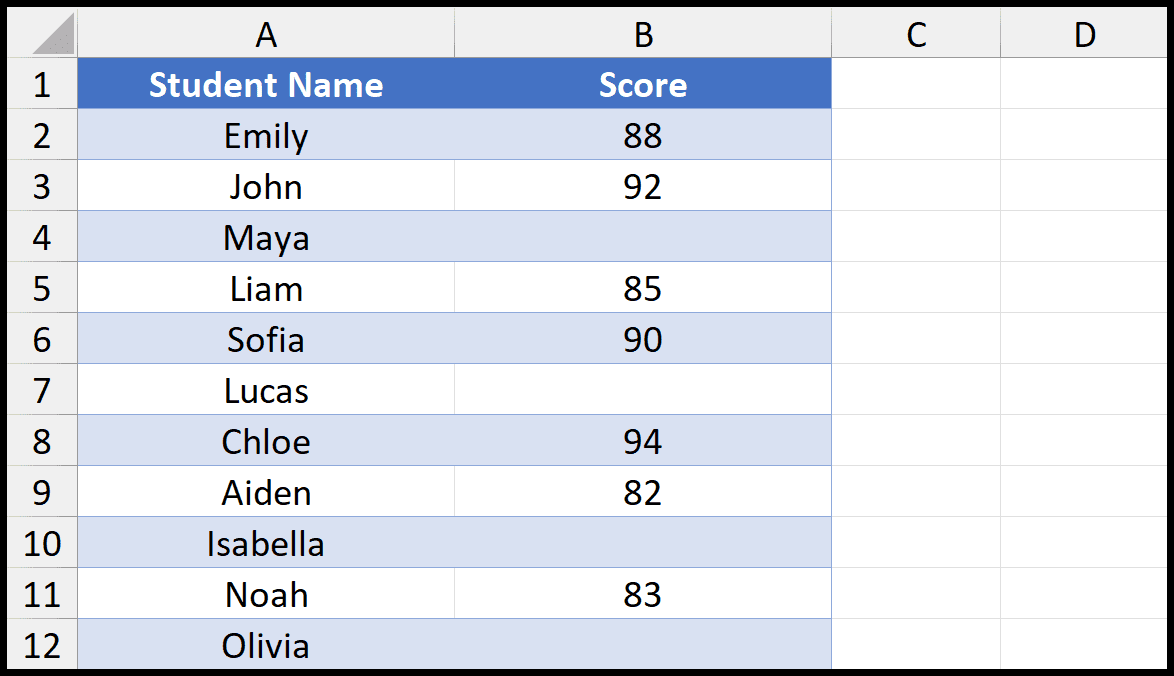Click the Score header cell
The height and width of the screenshot is (676, 1174).
tap(643, 84)
